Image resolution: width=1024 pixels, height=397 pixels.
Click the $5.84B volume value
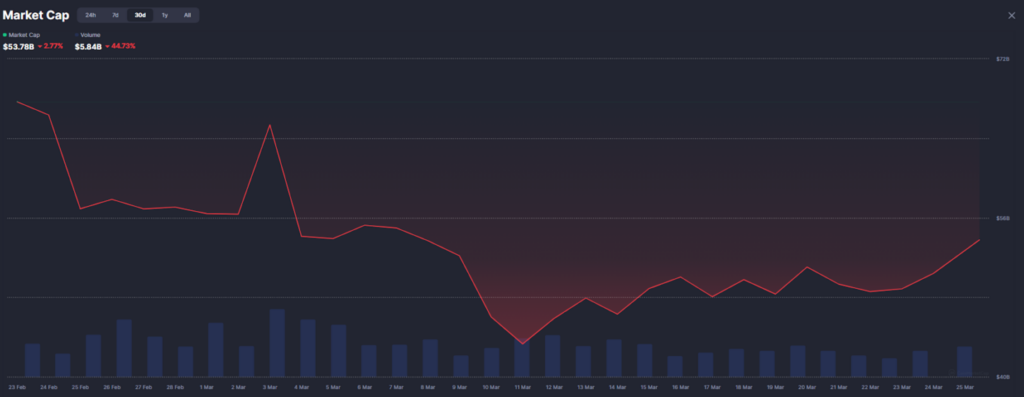click(88, 46)
